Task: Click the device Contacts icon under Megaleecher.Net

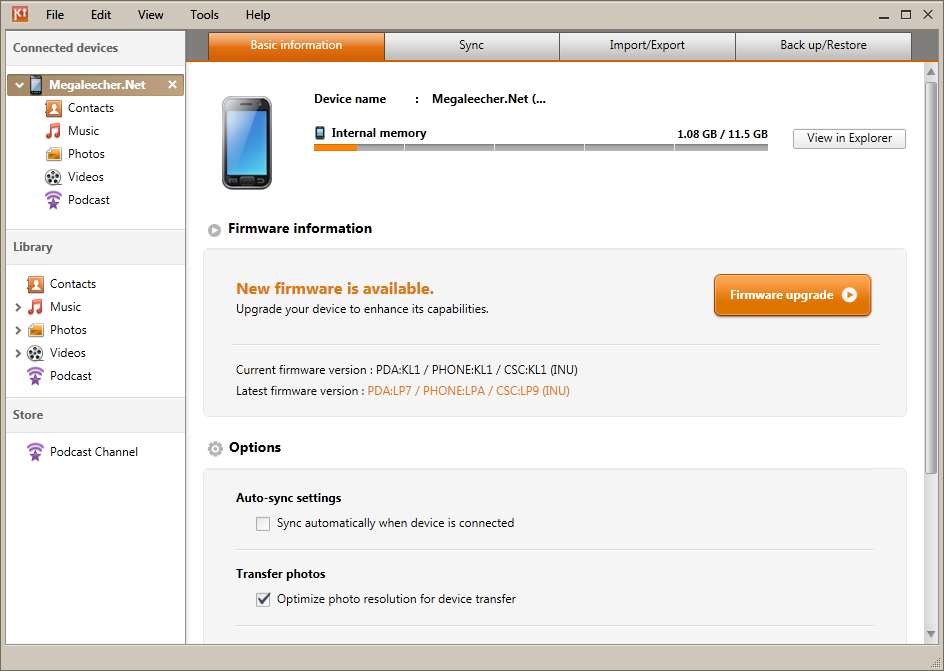Action: (x=54, y=108)
